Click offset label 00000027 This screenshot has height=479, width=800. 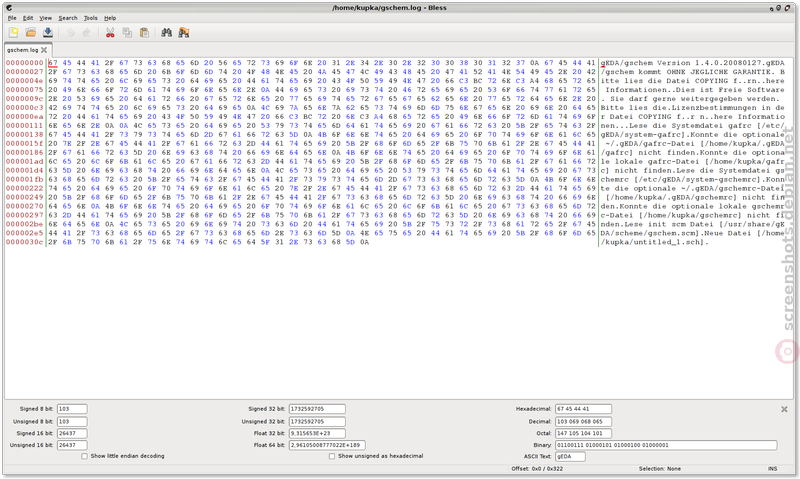(24, 72)
